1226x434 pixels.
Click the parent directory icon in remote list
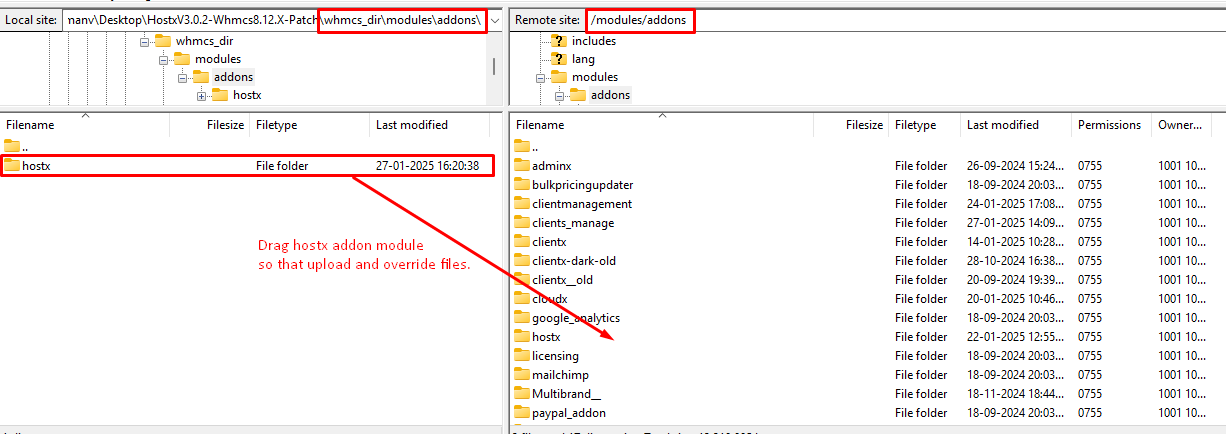coord(522,147)
